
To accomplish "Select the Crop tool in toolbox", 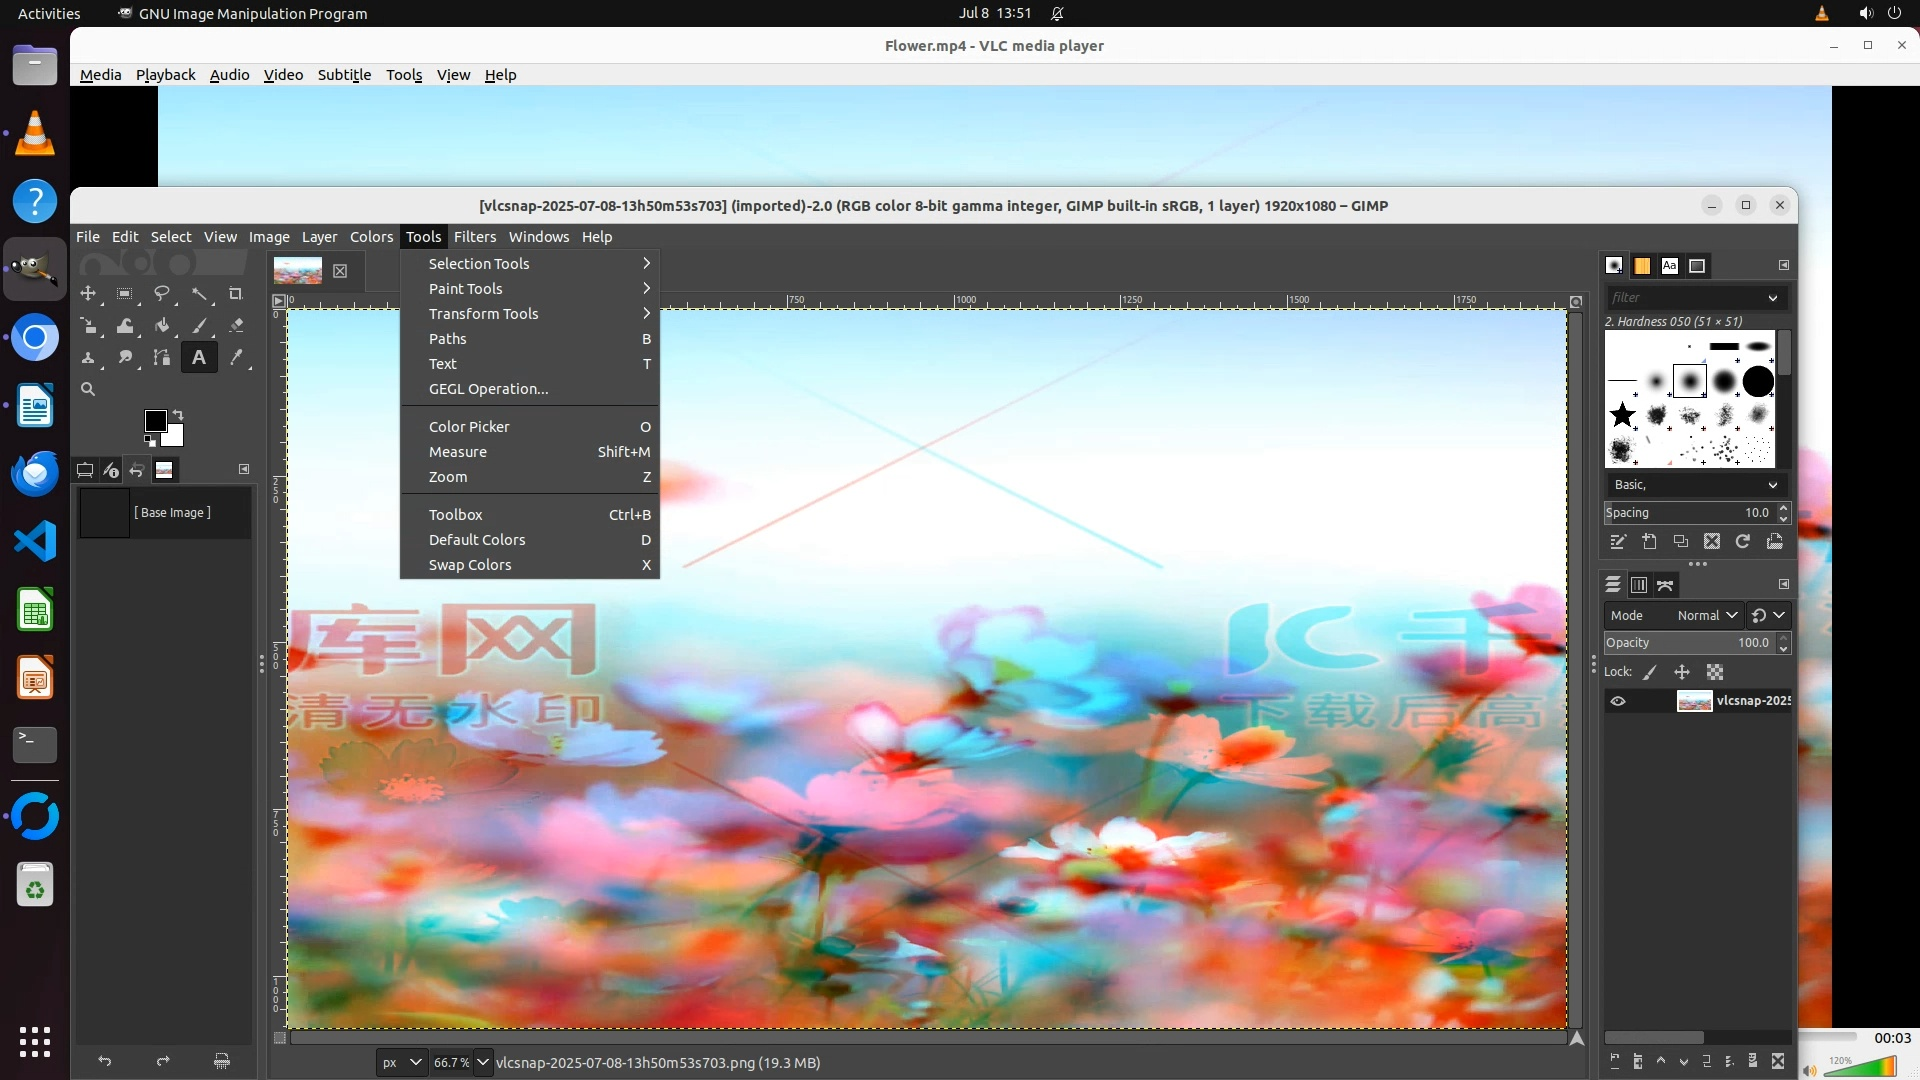I will (235, 294).
